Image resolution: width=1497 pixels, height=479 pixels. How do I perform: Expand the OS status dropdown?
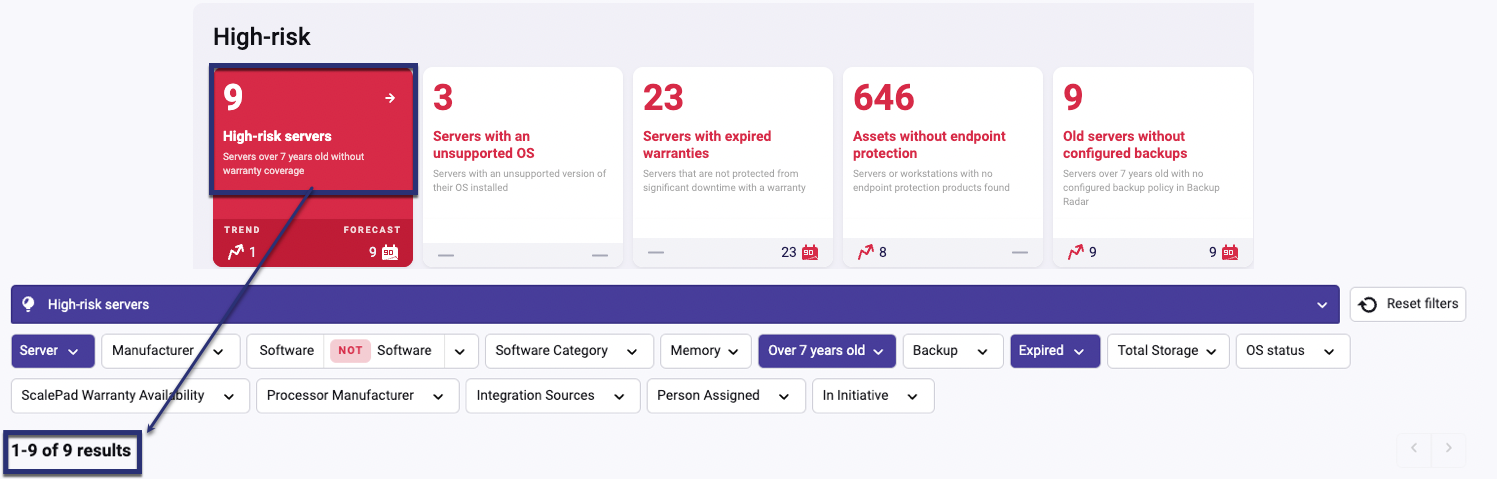(1292, 351)
